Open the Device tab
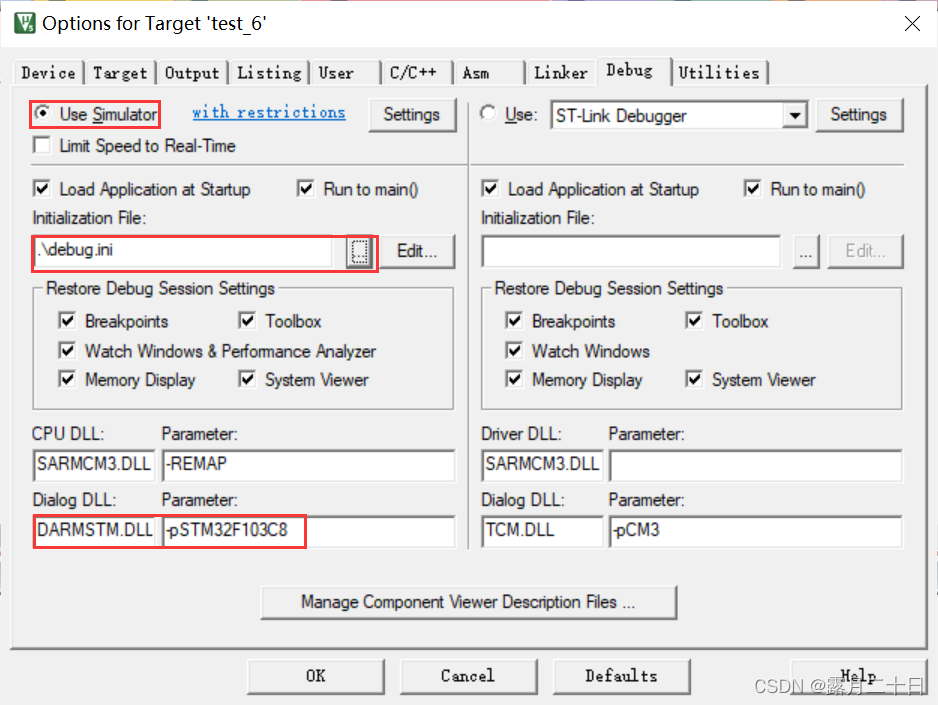 [48, 73]
